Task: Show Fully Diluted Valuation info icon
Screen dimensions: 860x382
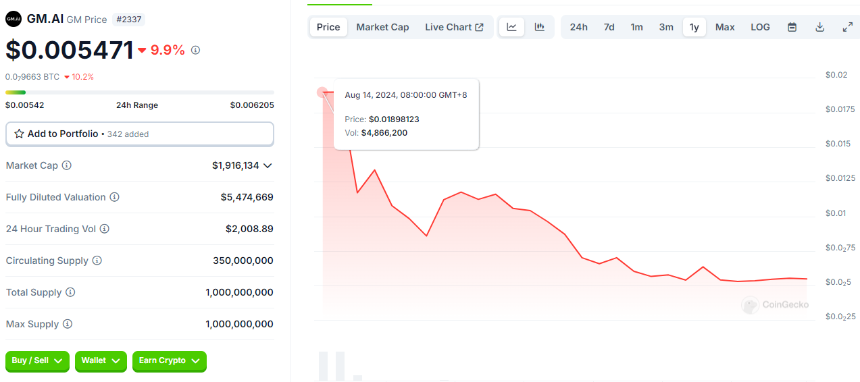Action: pos(115,197)
